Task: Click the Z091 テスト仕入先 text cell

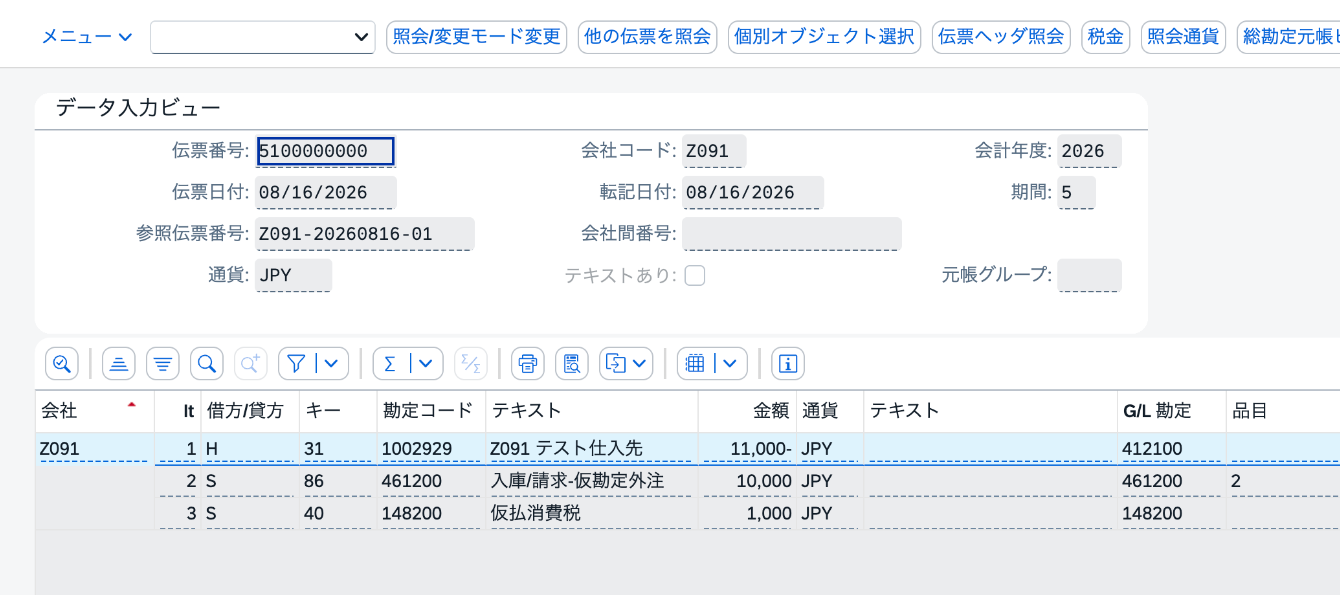Action: 592,449
